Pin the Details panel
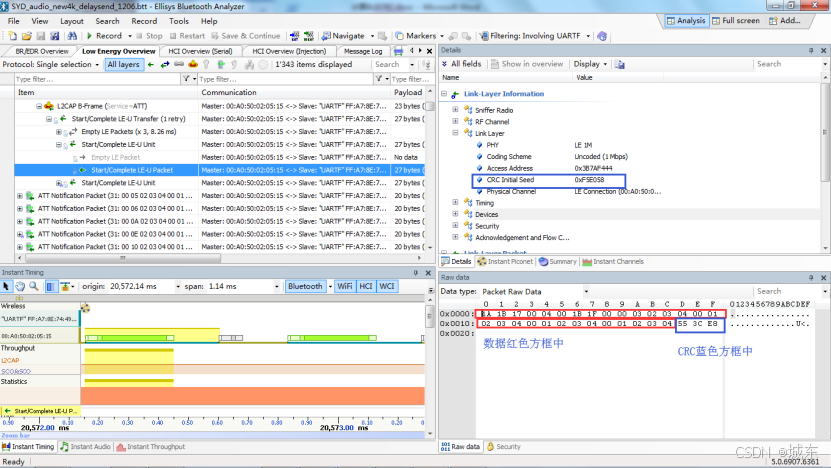The image size is (831, 468). coord(811,50)
